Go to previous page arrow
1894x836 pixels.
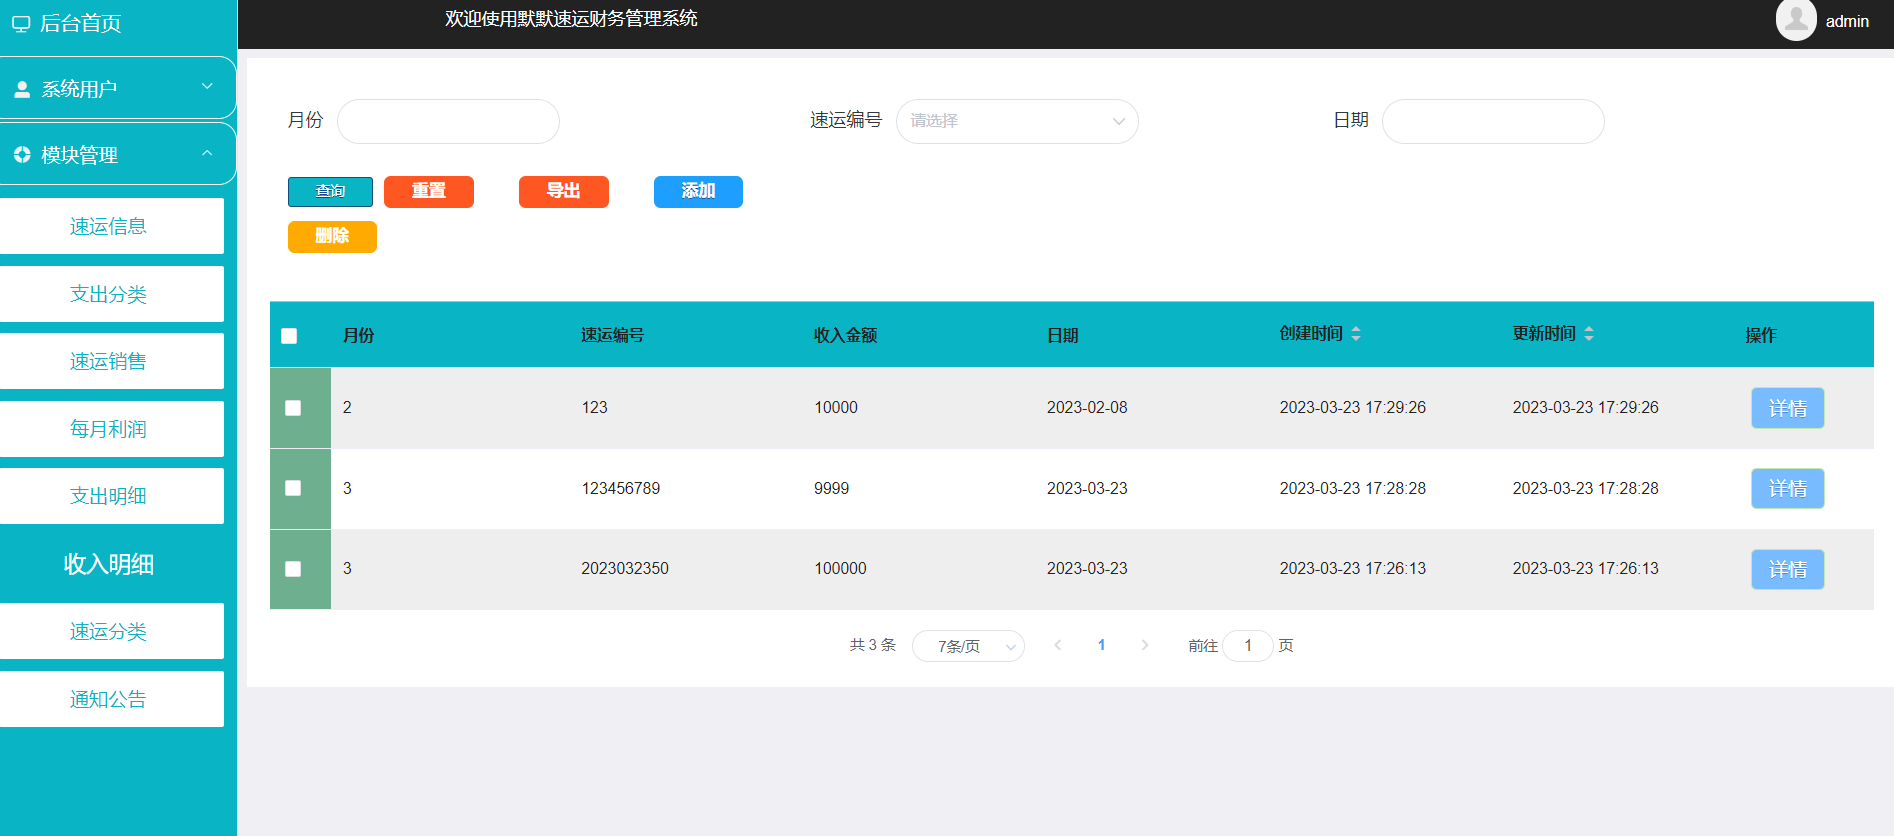(1058, 645)
